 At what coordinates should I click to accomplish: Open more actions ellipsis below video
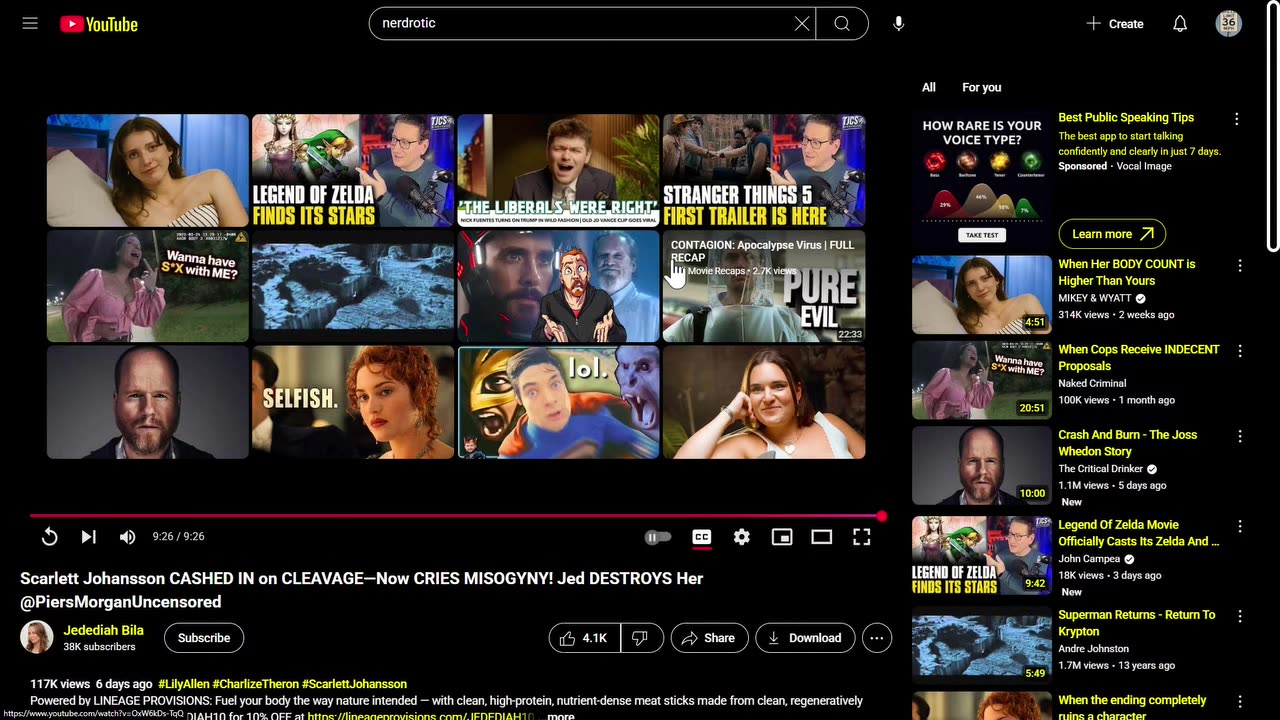coord(877,638)
